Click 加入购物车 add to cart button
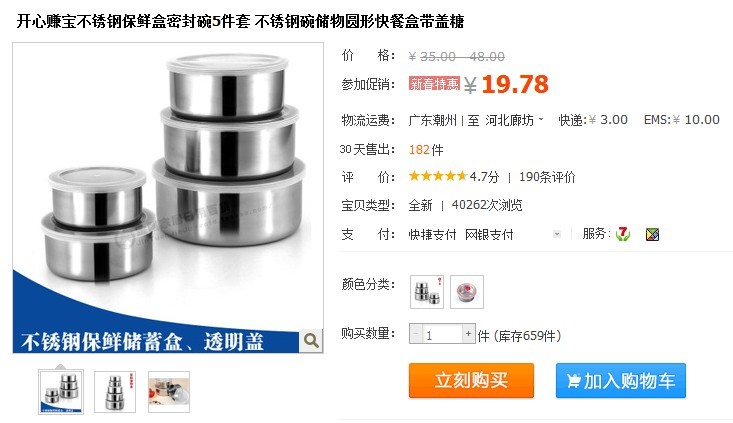This screenshot has height=423, width=733. pos(621,380)
